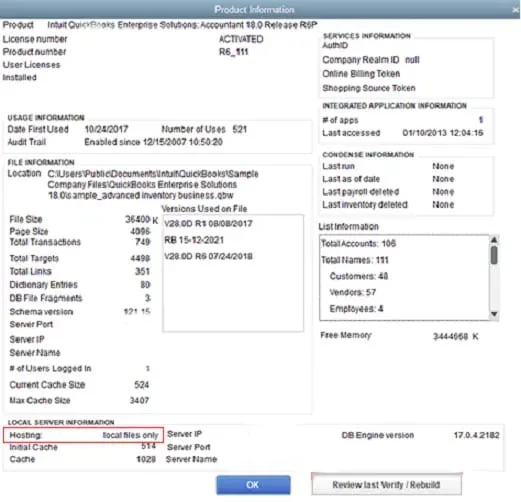Click the Dictionary Entries 80 value
The image size is (521, 502).
[x=145, y=285]
